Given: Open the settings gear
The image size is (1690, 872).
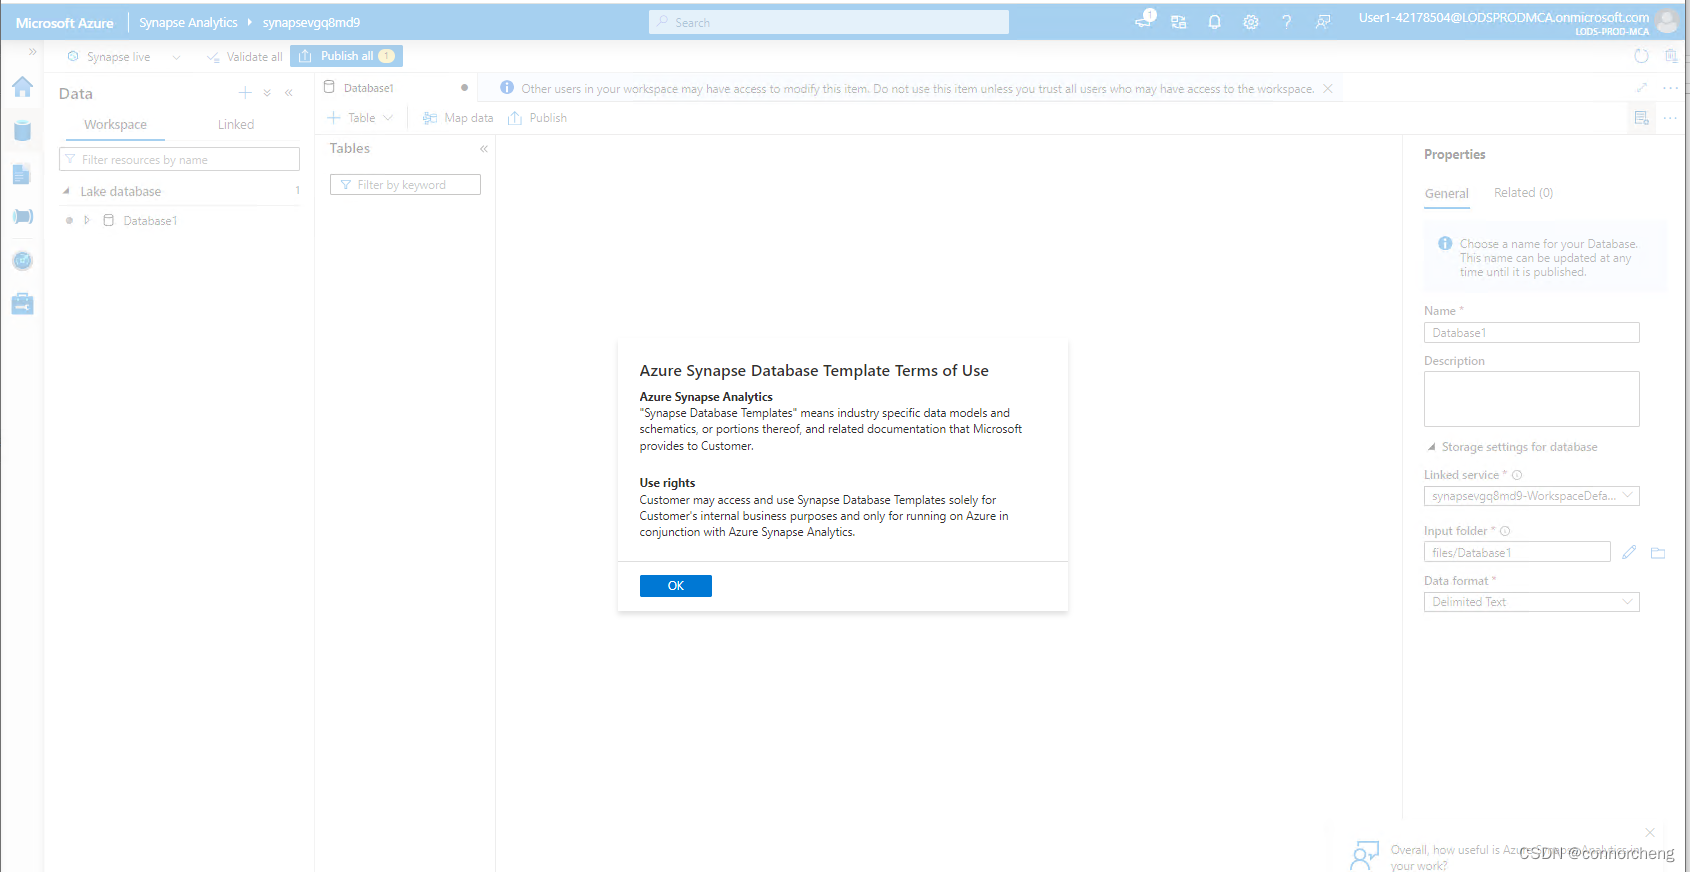Looking at the screenshot, I should click(x=1251, y=22).
